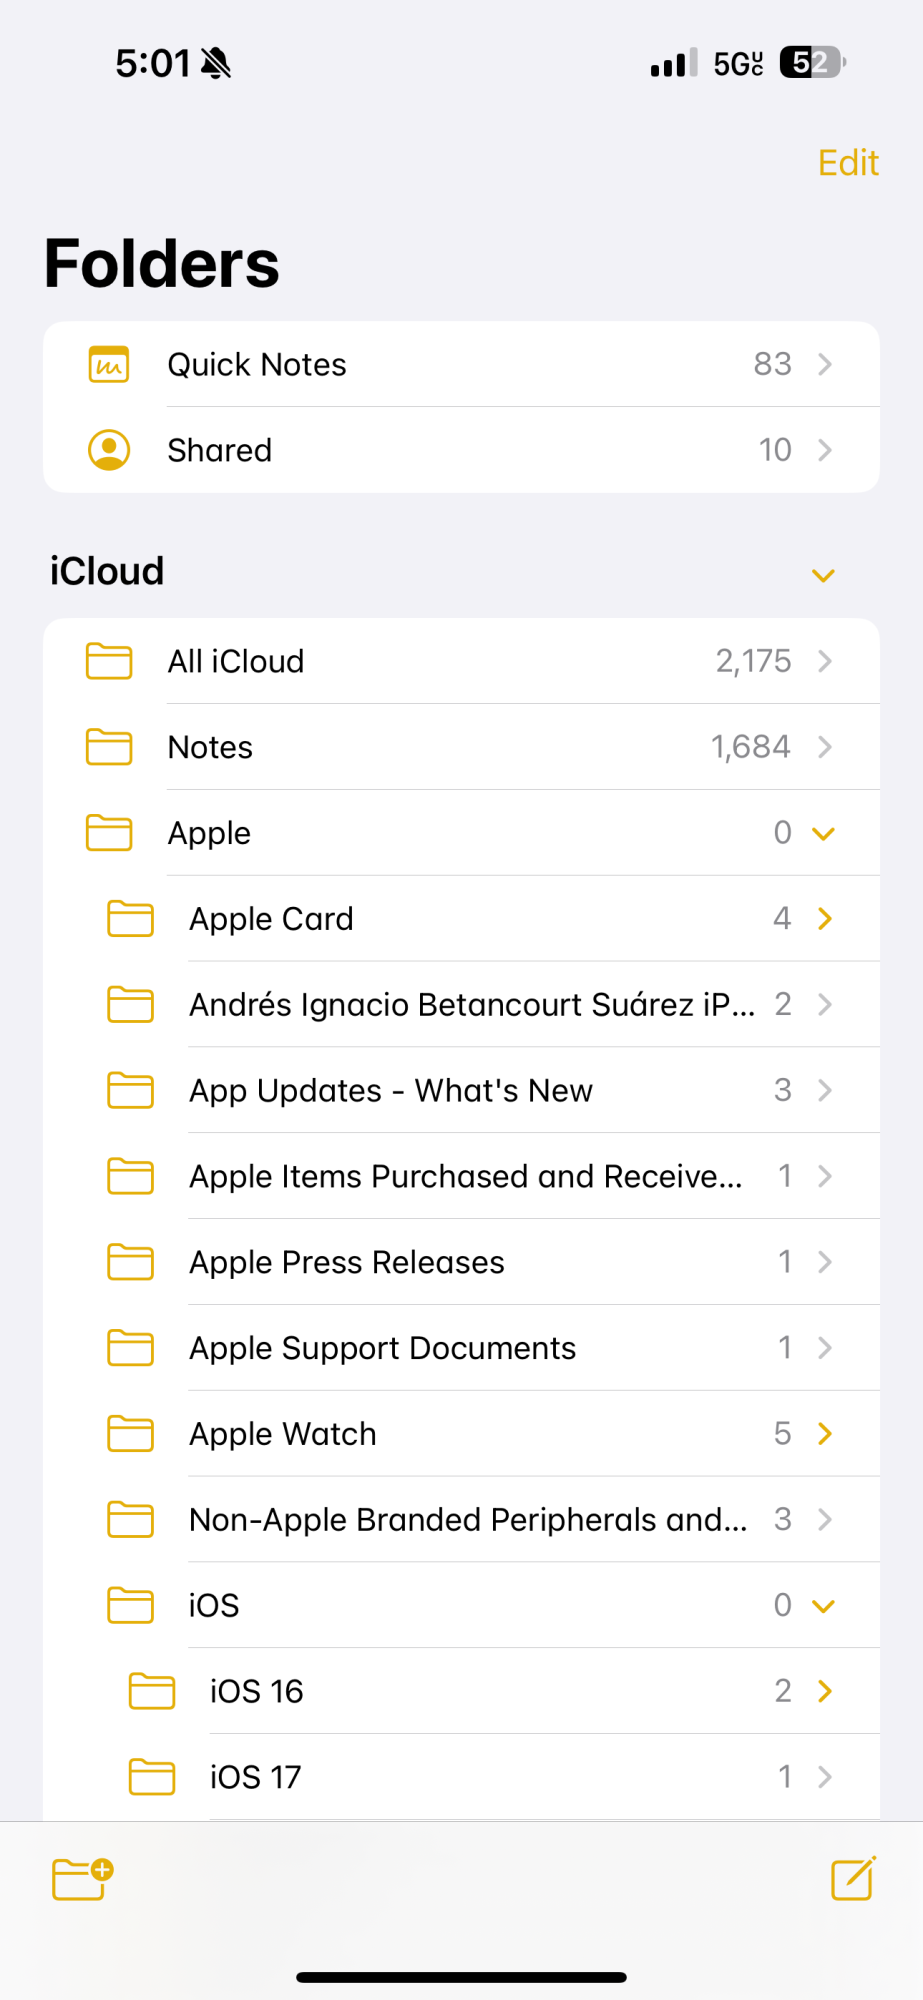This screenshot has width=923, height=2000.
Task: Create a new folder
Action: (82, 1878)
